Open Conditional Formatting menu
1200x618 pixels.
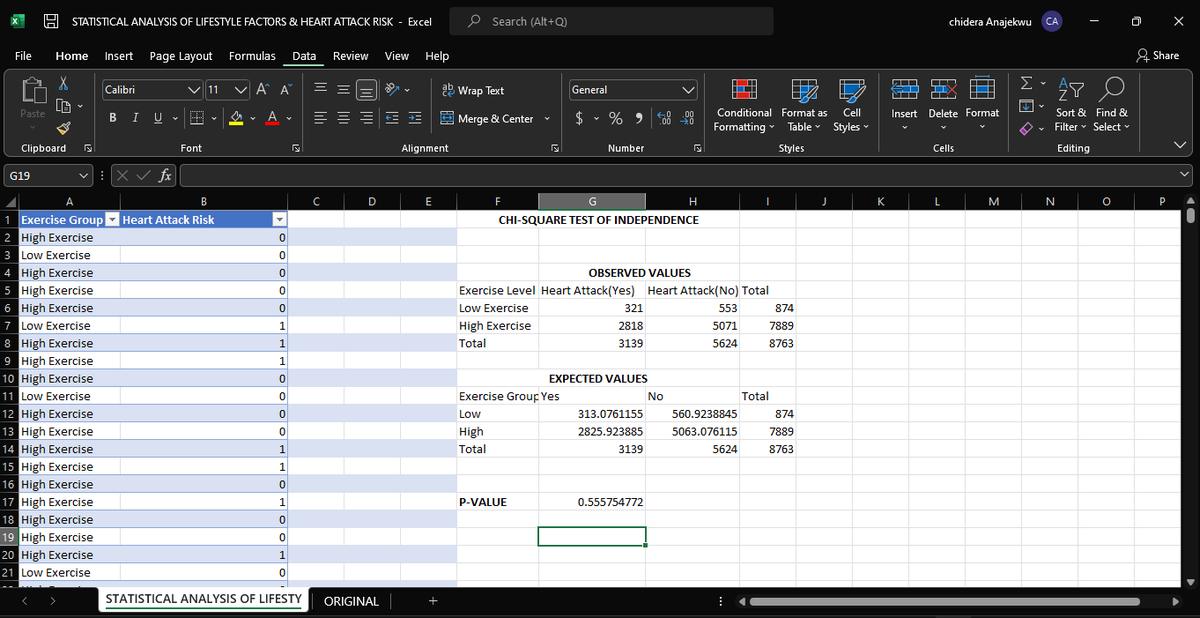click(x=744, y=106)
